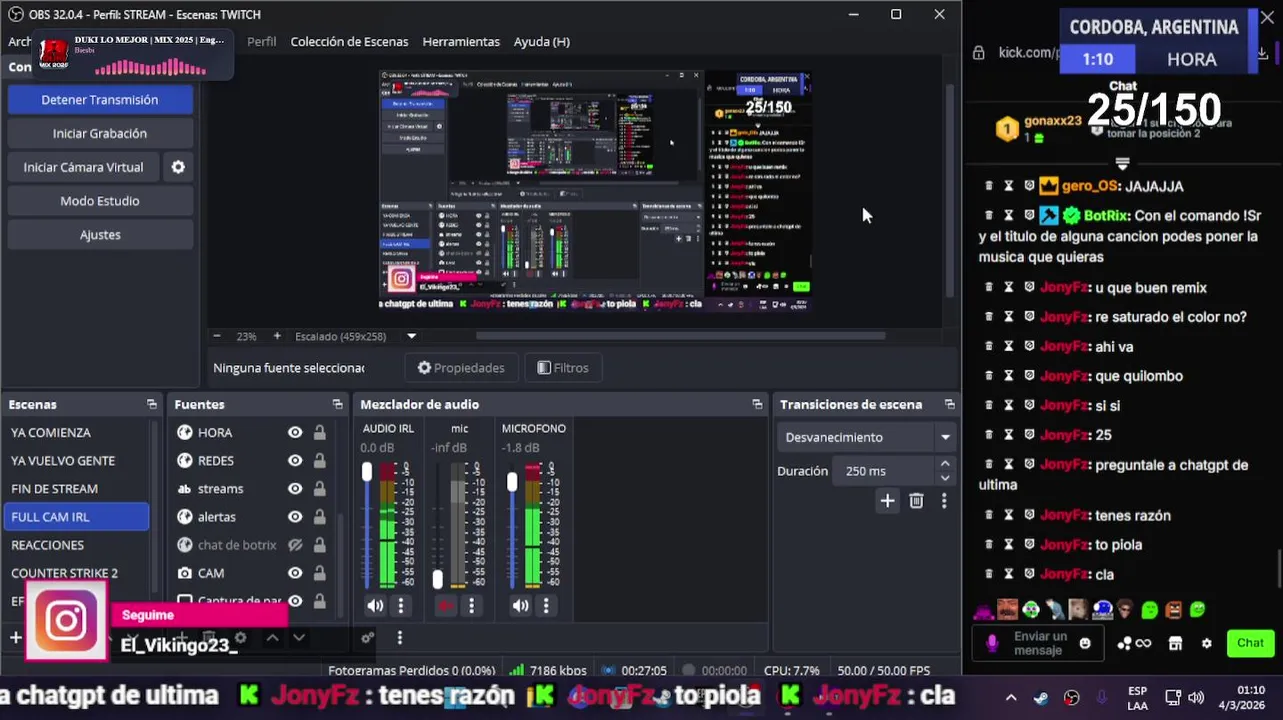Screen dimensions: 1283x720
Task: Hide the streams text source
Action: tap(295, 488)
